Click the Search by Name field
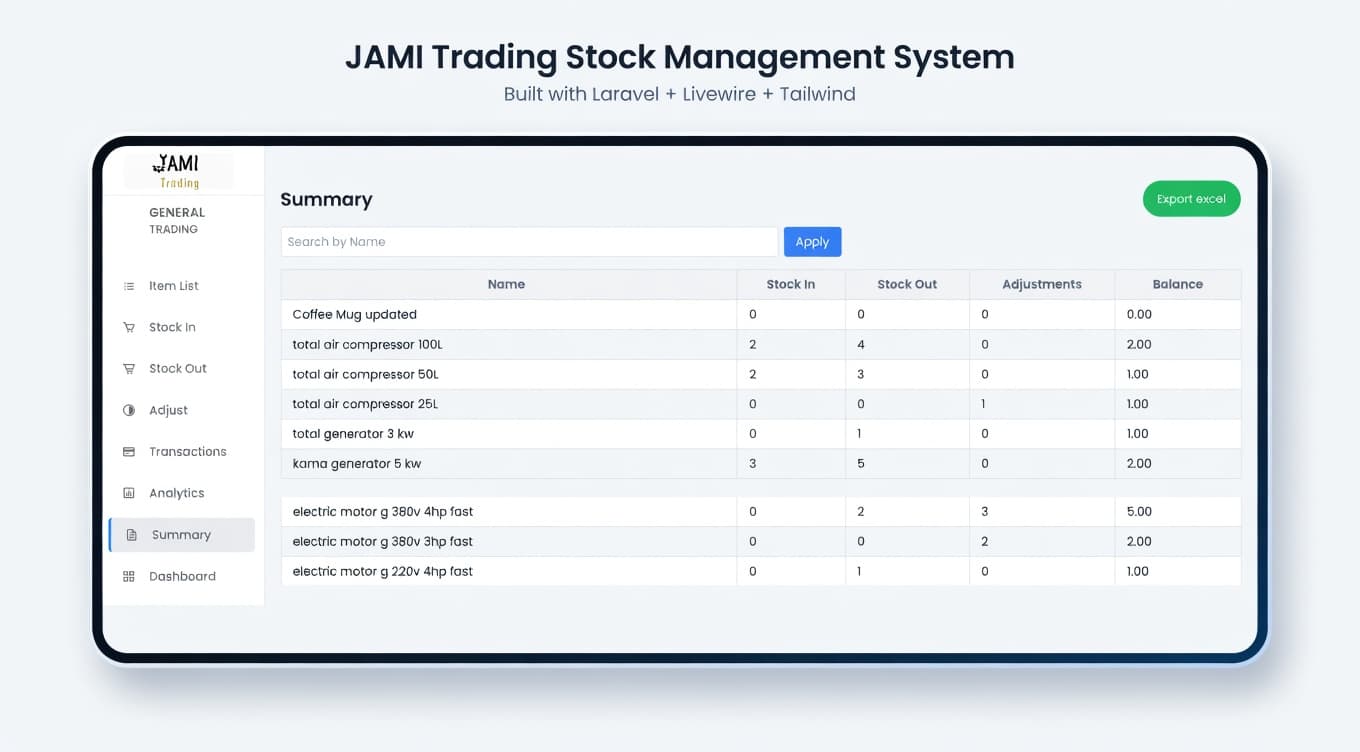This screenshot has height=752, width=1360. (x=528, y=241)
